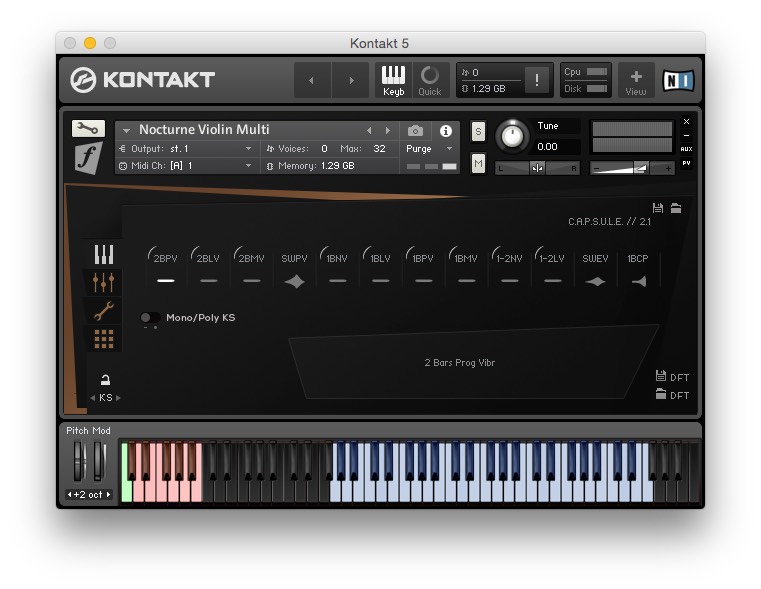Select the 1BNV articulation slot
Image resolution: width=761 pixels, height=589 pixels.
point(337,267)
